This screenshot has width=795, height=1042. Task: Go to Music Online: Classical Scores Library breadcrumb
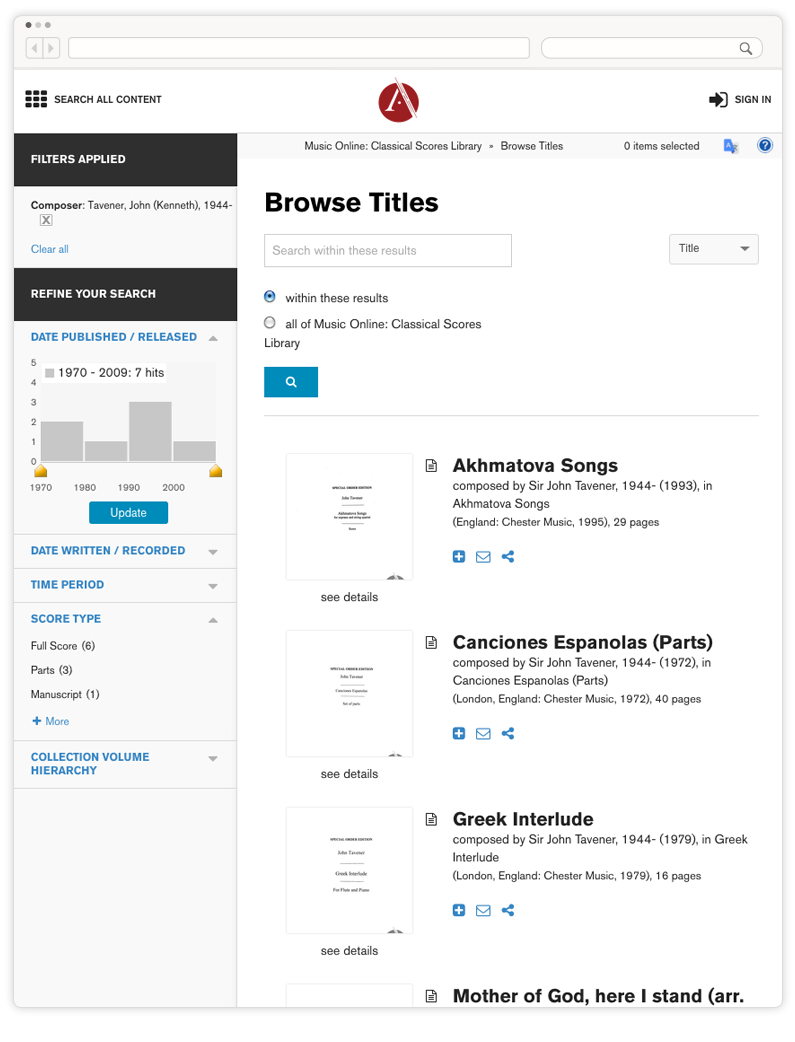coord(393,146)
